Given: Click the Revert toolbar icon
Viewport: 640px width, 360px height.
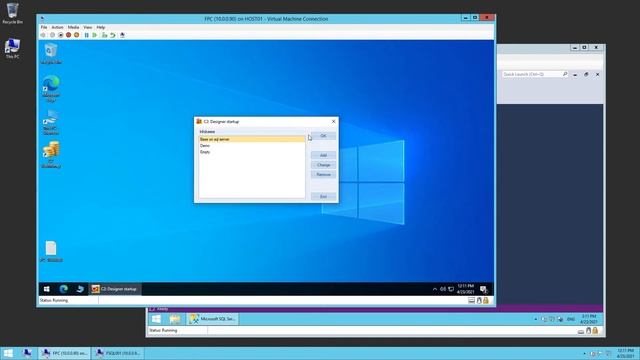Looking at the screenshot, I should click(x=113, y=35).
